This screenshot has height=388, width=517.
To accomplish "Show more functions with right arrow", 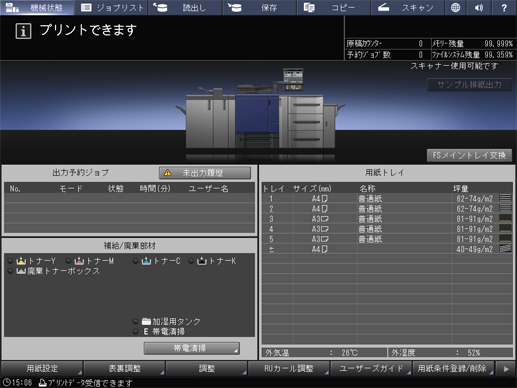I will click(x=506, y=369).
